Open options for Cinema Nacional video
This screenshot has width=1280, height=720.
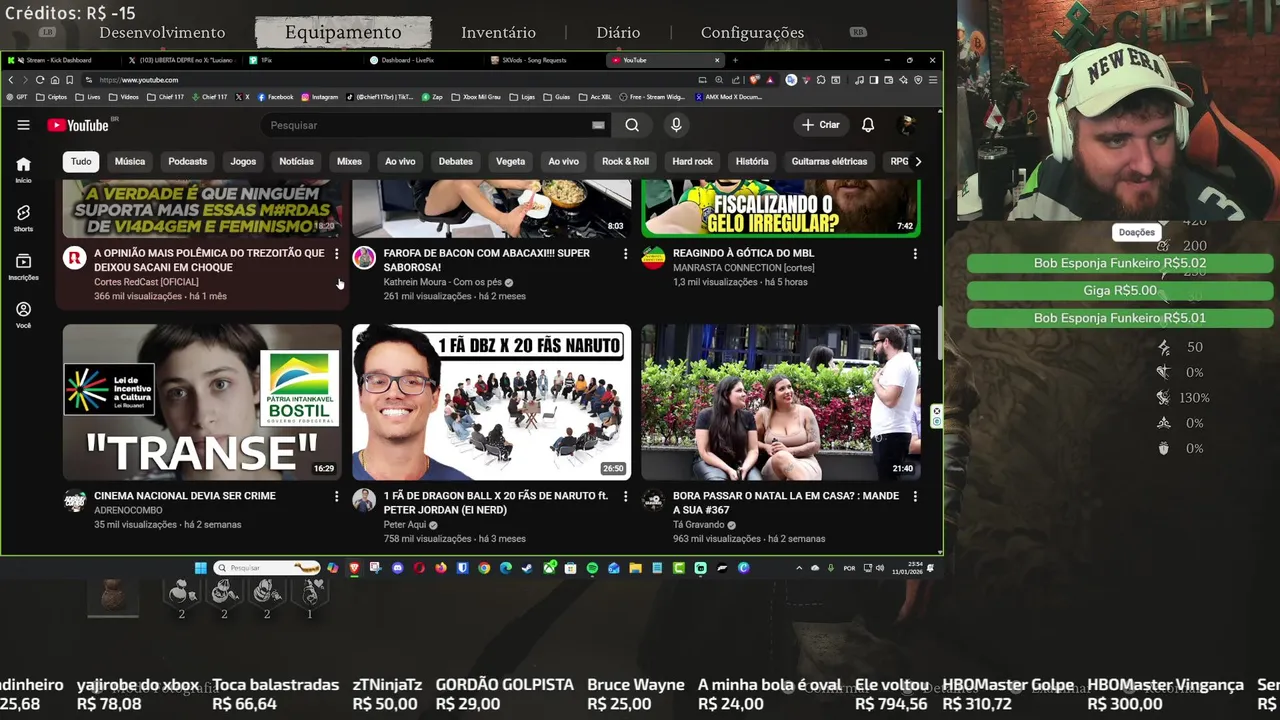[336, 496]
